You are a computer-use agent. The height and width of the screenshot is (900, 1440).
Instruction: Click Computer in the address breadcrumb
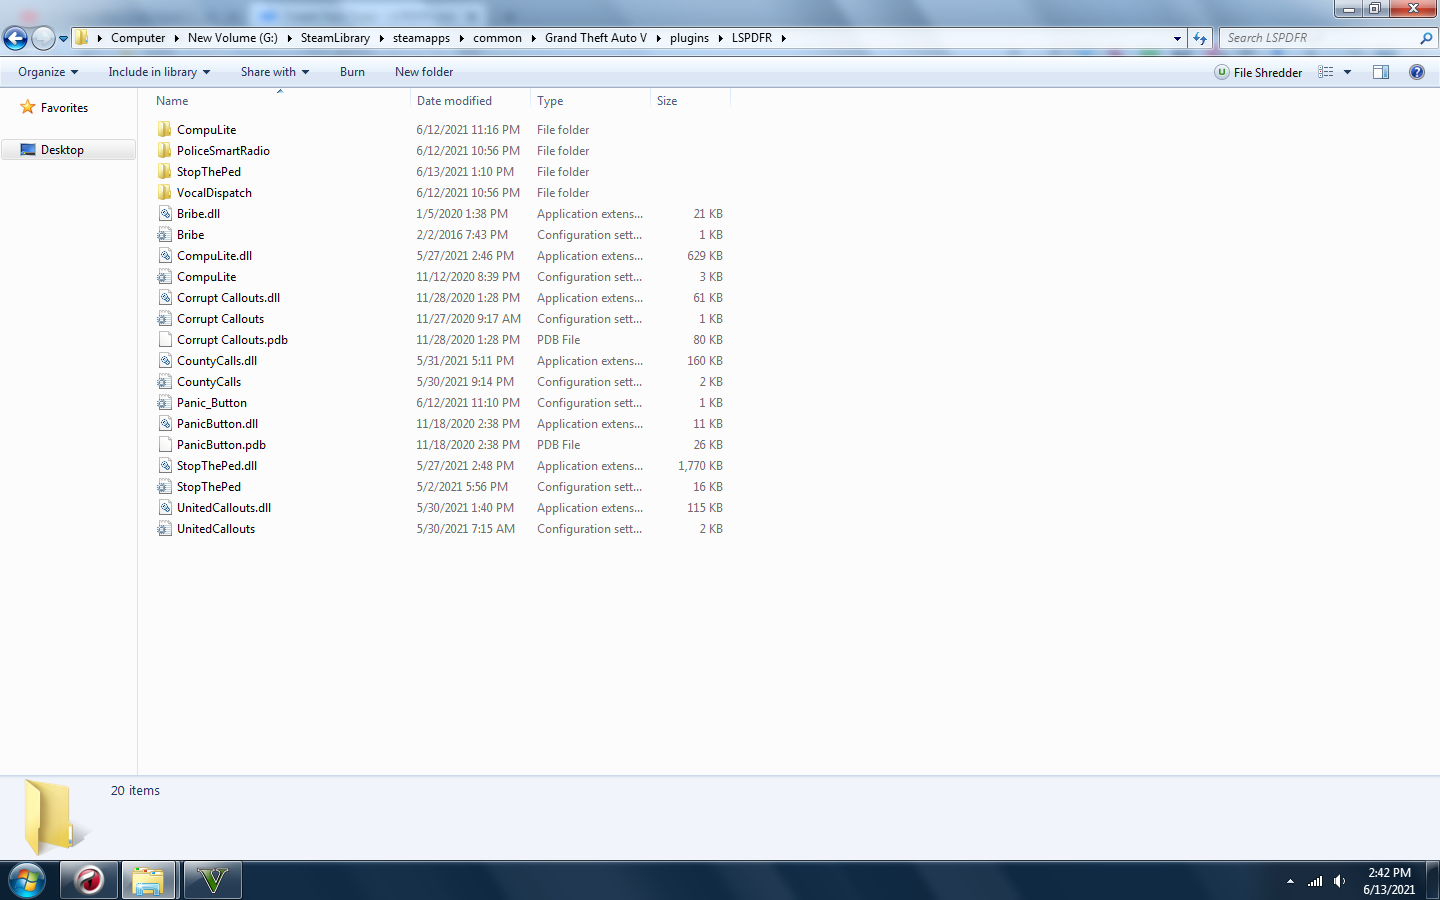tap(138, 38)
